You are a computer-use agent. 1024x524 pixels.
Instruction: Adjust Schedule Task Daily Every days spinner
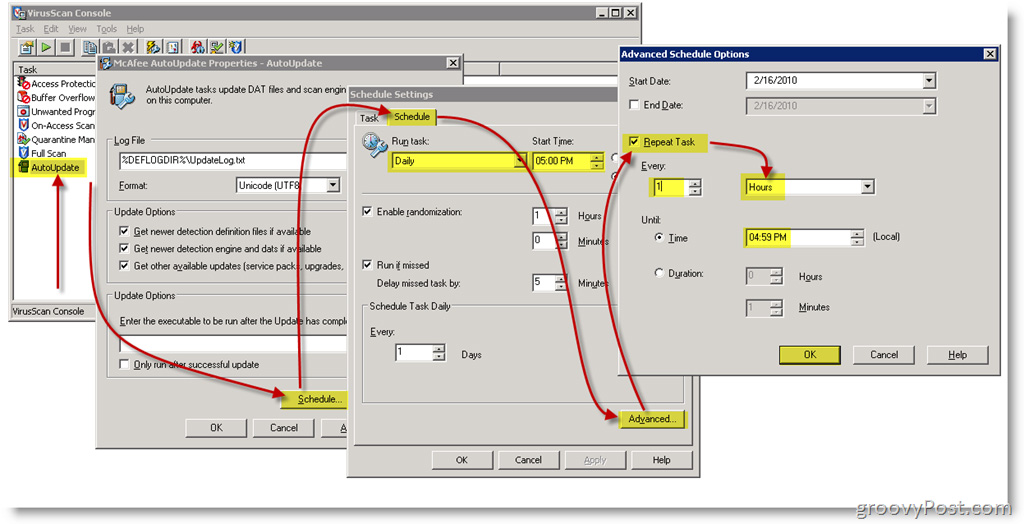click(x=439, y=353)
